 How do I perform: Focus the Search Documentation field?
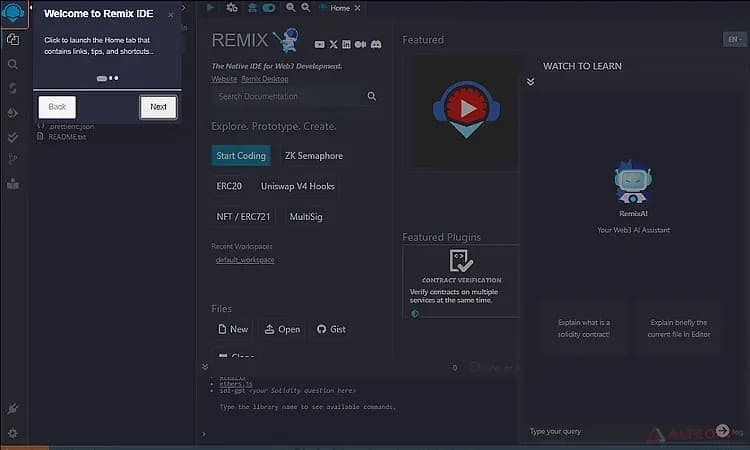(287, 97)
